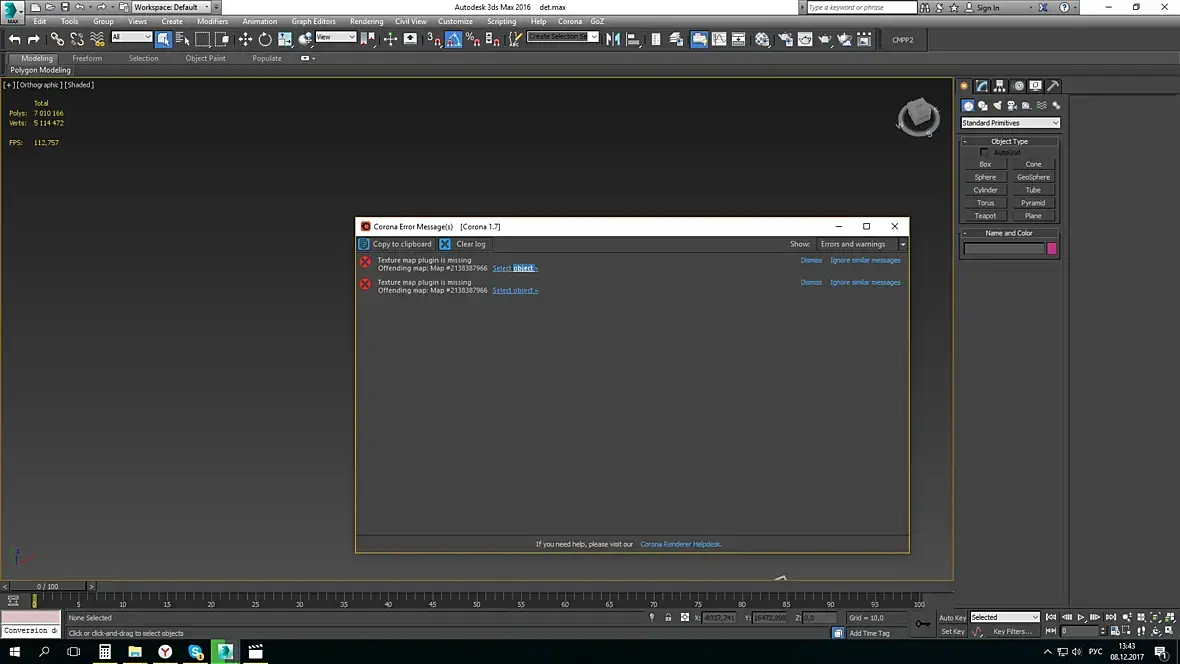Activate the Select and Rotate tool
Image resolution: width=1180 pixels, height=664 pixels.
(x=265, y=39)
